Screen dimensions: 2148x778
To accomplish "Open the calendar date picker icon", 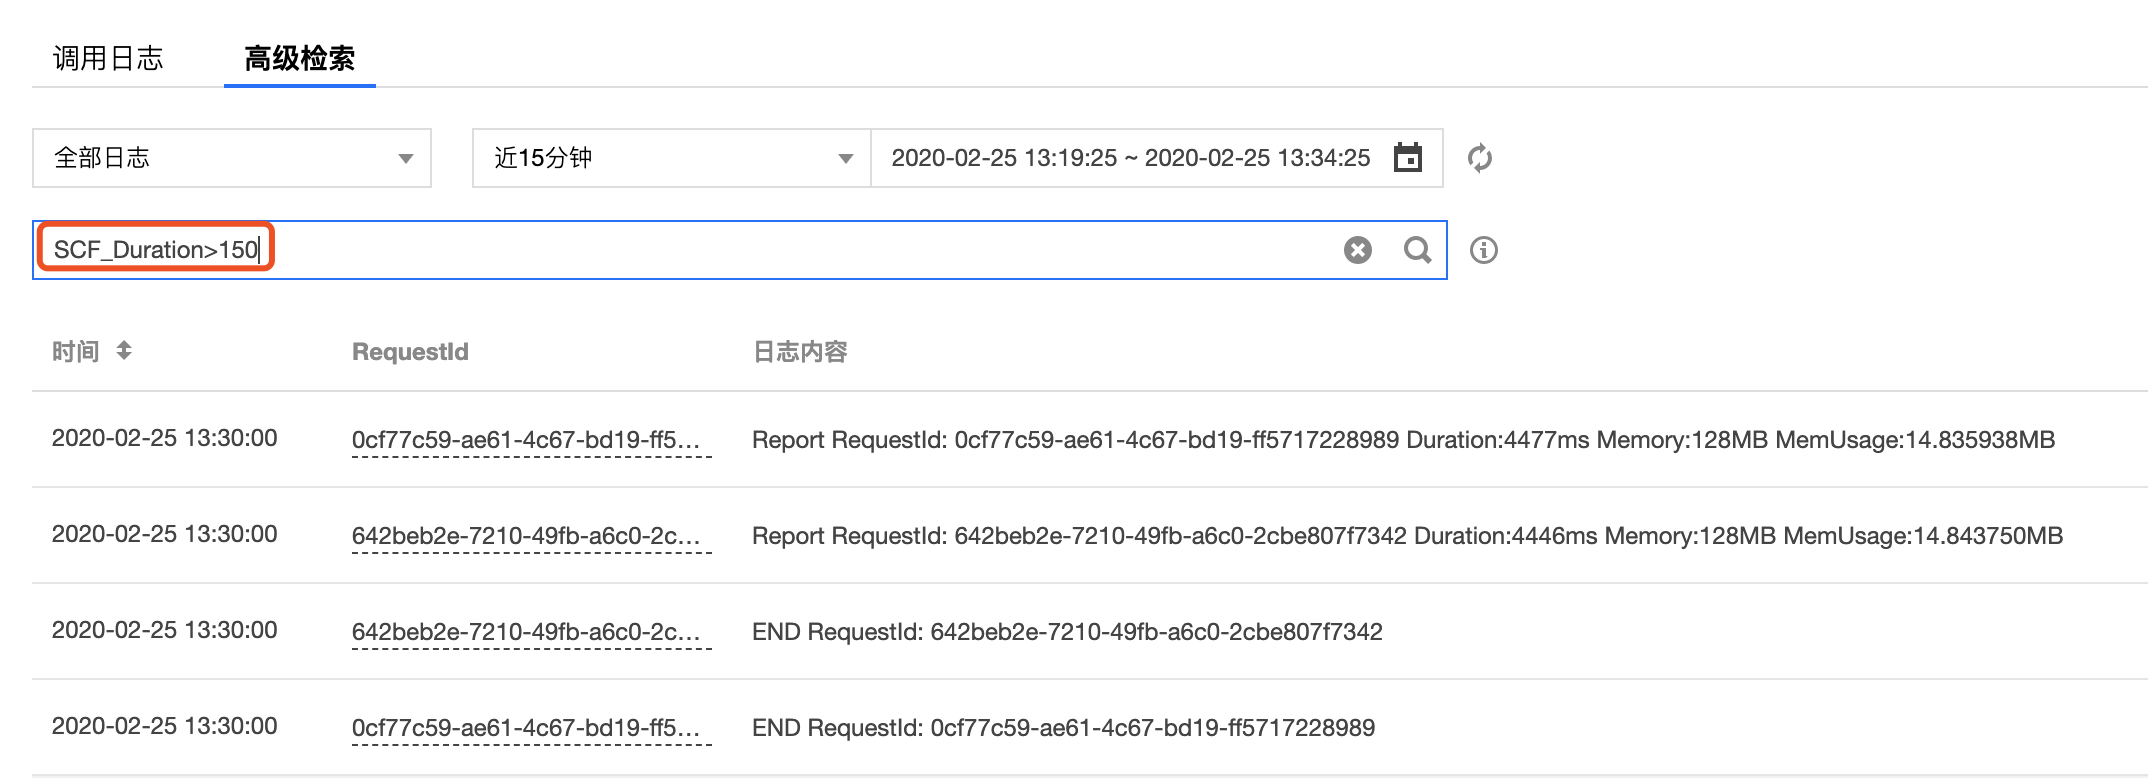I will (1408, 157).
